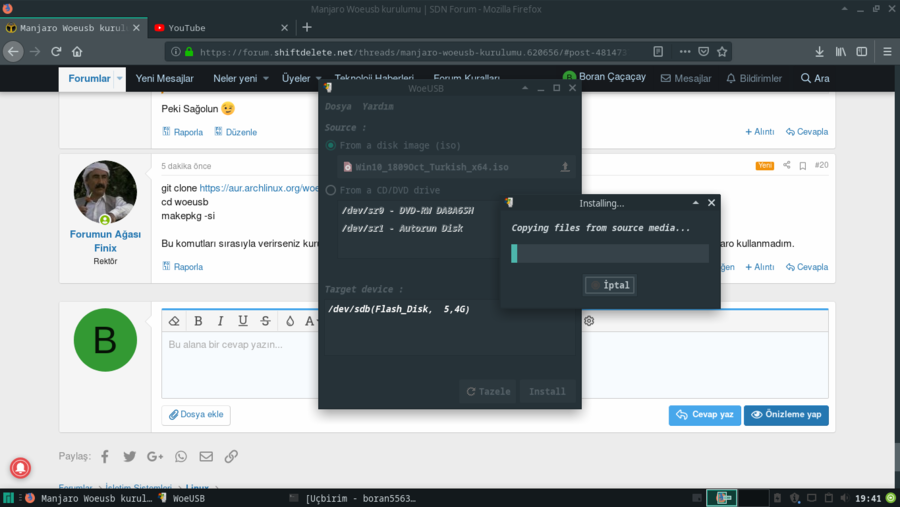
Task: Click the Firefox forward navigation arrow
Action: pos(35,52)
